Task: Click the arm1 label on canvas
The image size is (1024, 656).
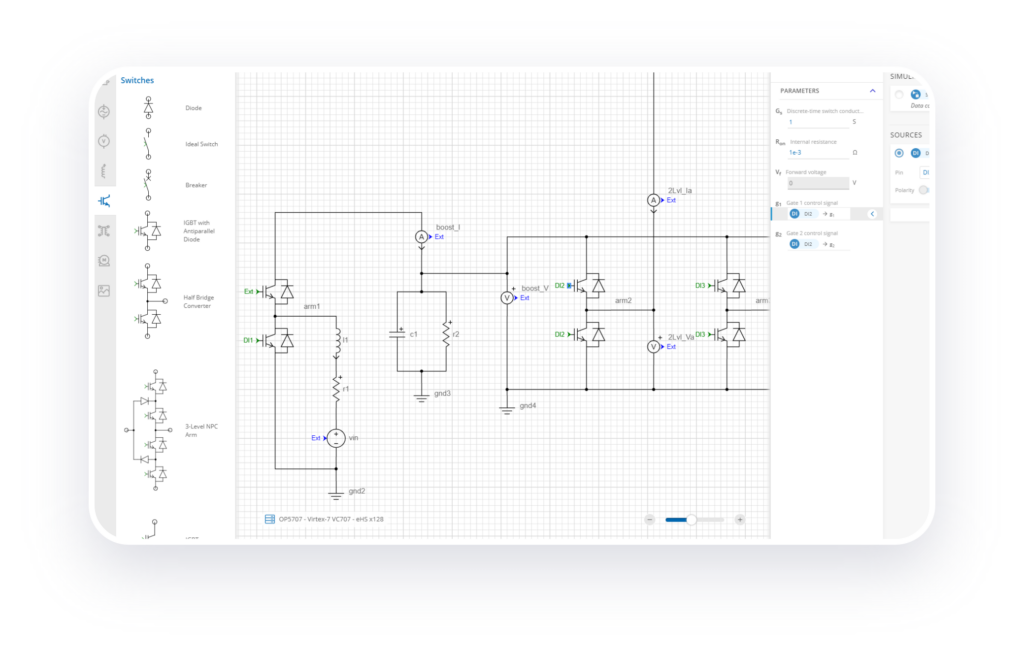Action: 312,306
